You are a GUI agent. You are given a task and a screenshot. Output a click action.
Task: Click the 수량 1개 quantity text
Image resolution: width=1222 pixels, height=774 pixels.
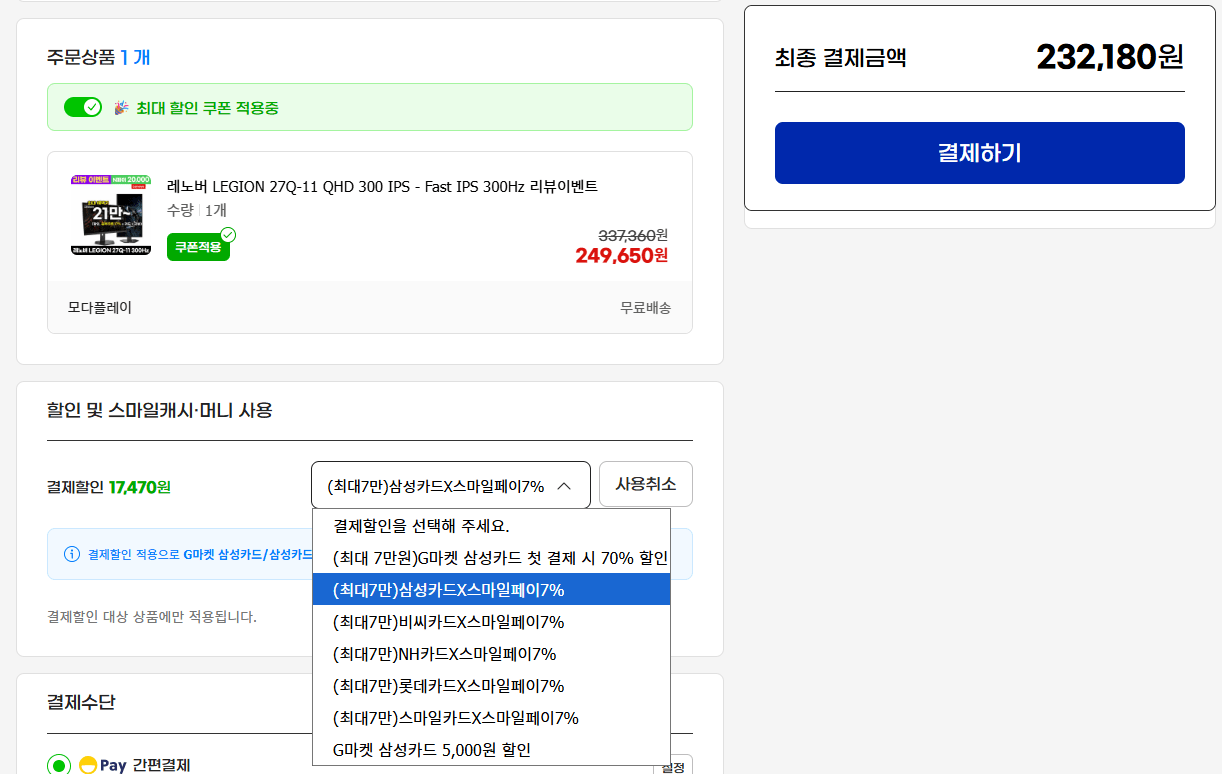197,210
